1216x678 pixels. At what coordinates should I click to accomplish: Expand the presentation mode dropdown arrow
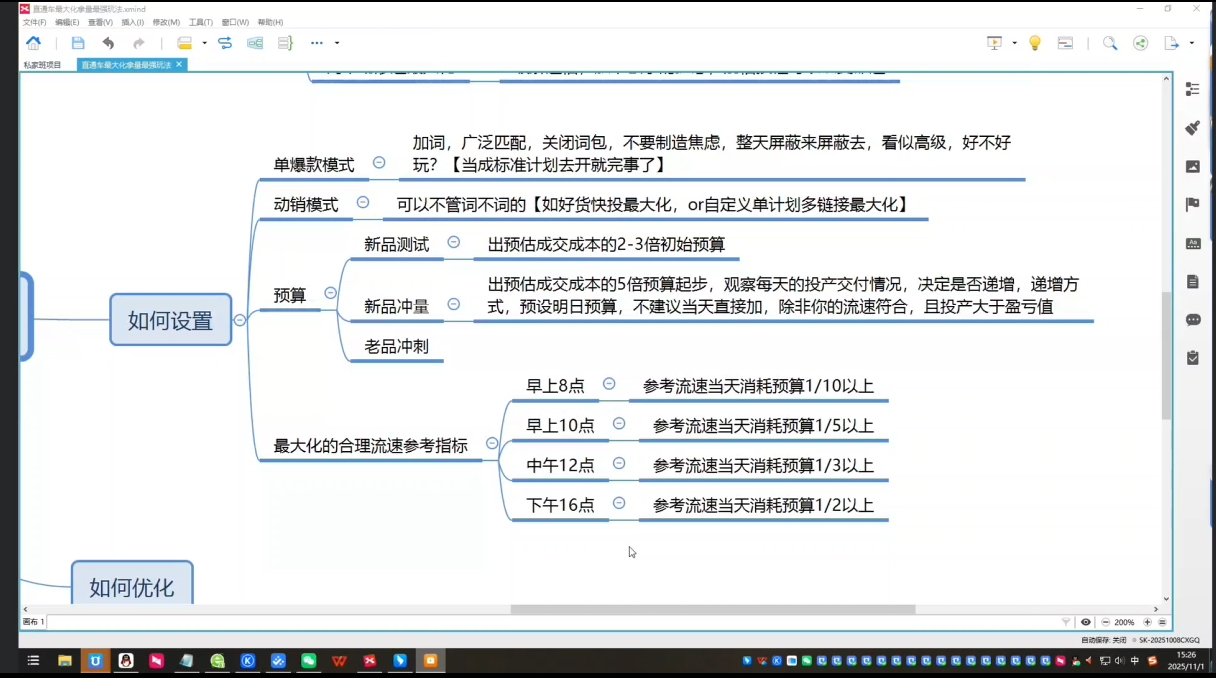coord(1014,43)
